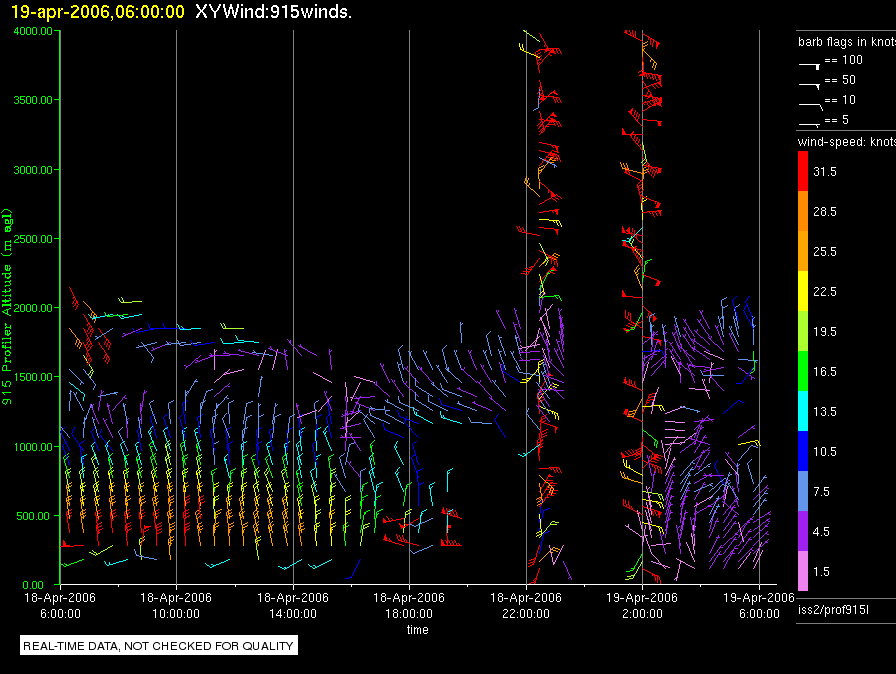896x674 pixels.
Task: Select the red 31.5 knots color swatch
Action: click(x=802, y=172)
